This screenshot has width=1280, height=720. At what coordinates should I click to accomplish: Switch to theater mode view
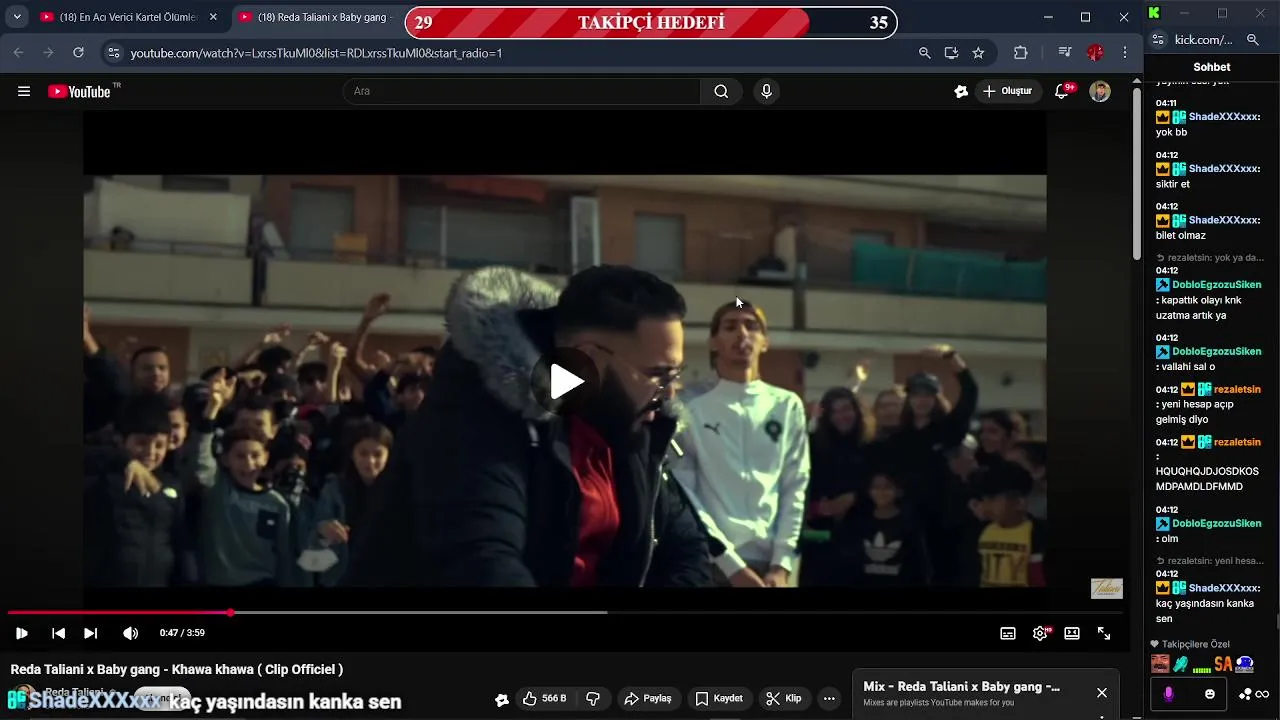1072,633
